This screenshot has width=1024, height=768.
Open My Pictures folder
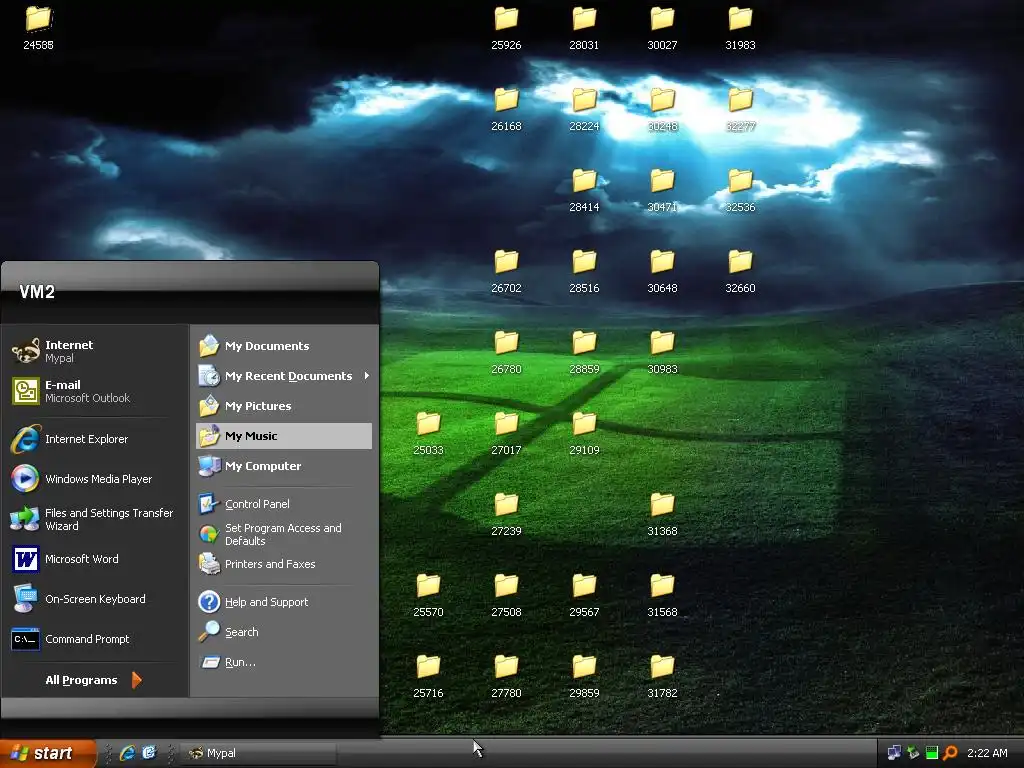[283, 406]
